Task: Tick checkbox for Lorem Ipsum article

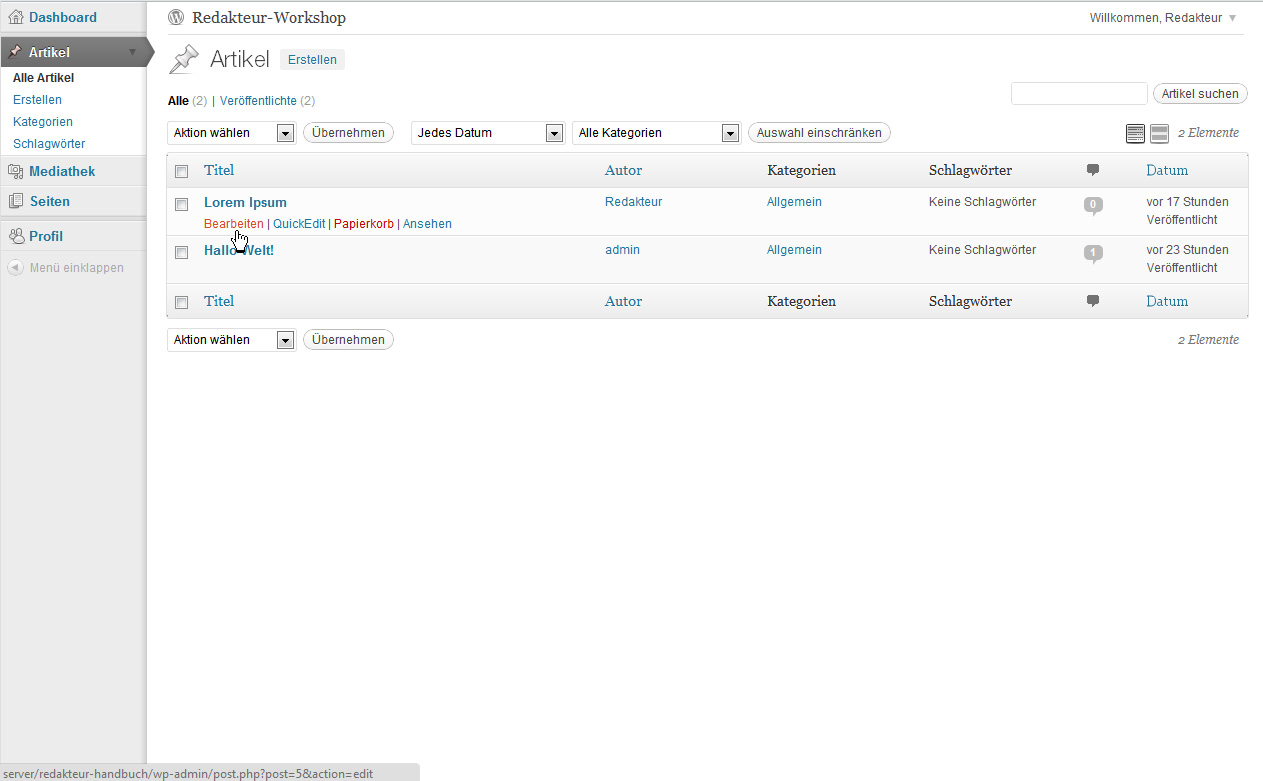Action: (181, 204)
